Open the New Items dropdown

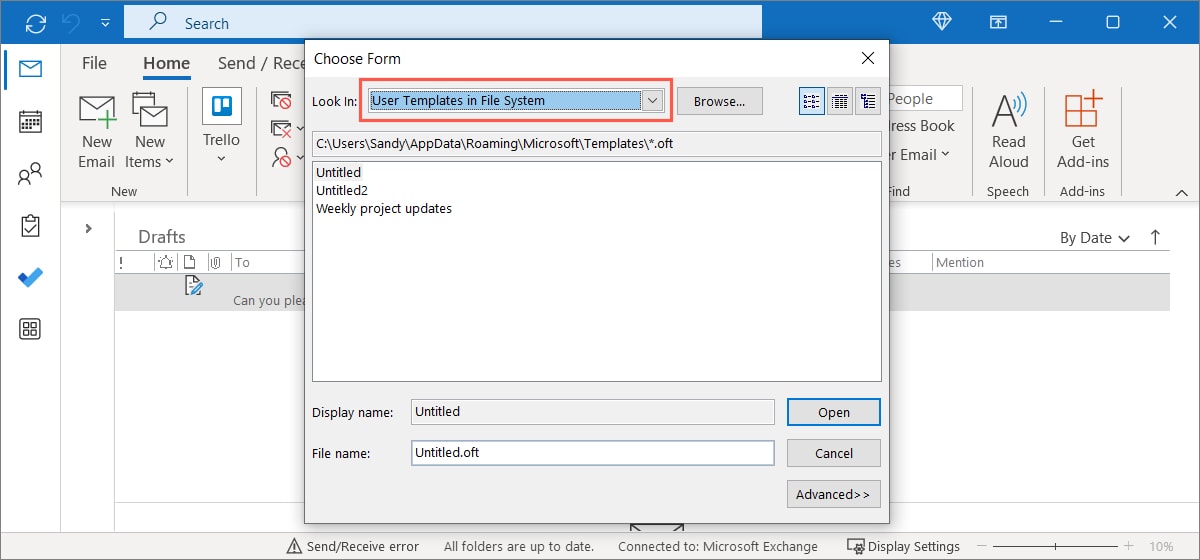pyautogui.click(x=150, y=131)
